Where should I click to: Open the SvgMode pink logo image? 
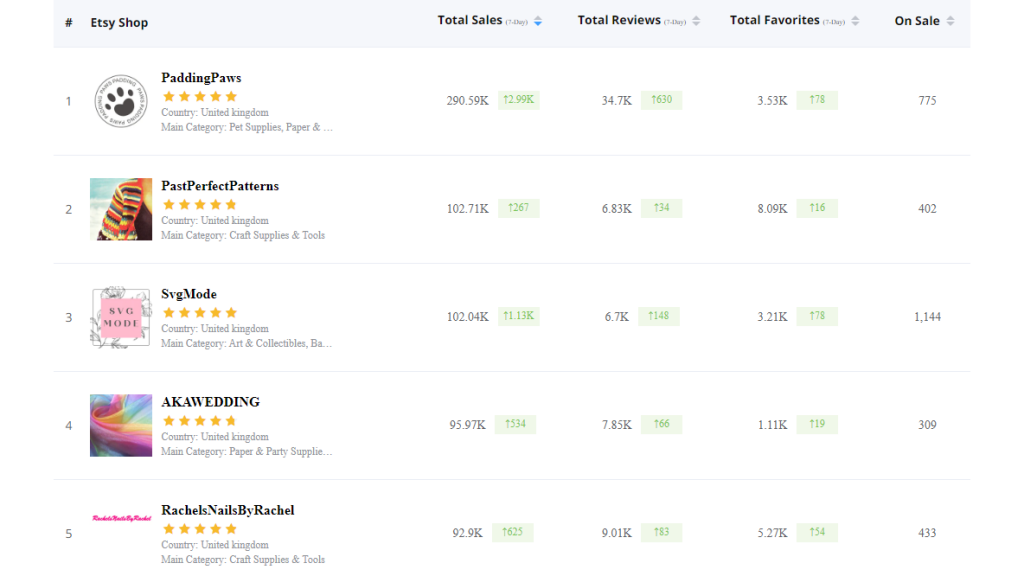click(121, 317)
